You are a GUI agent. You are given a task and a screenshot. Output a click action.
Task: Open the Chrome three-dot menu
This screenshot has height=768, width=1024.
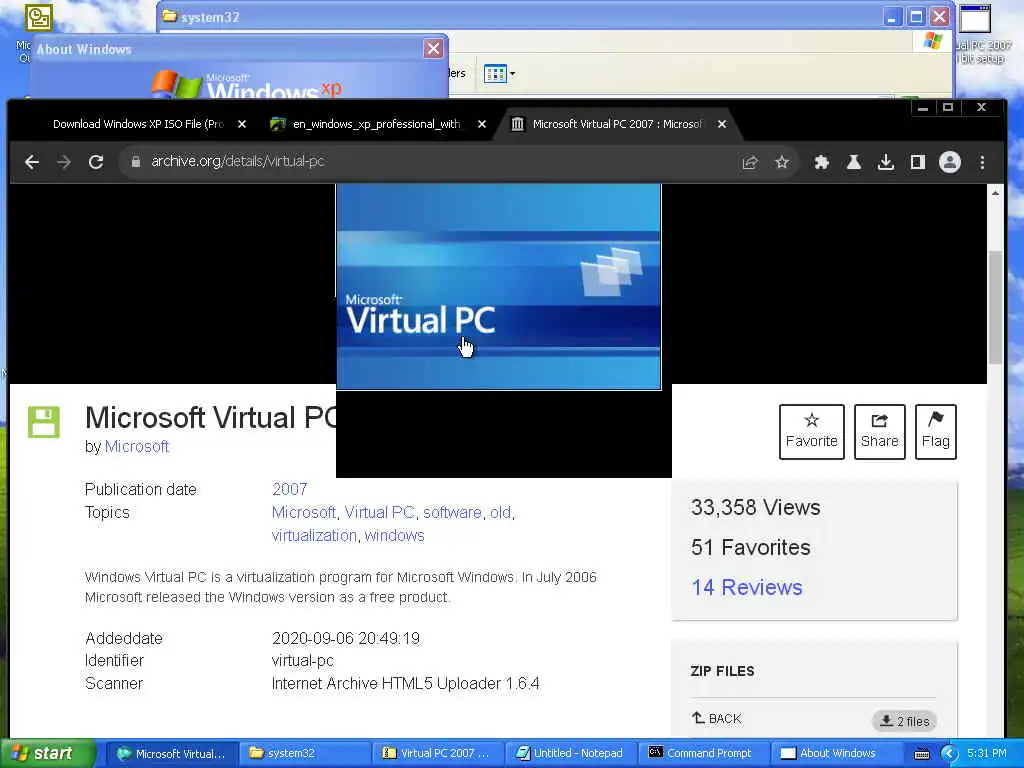point(982,162)
